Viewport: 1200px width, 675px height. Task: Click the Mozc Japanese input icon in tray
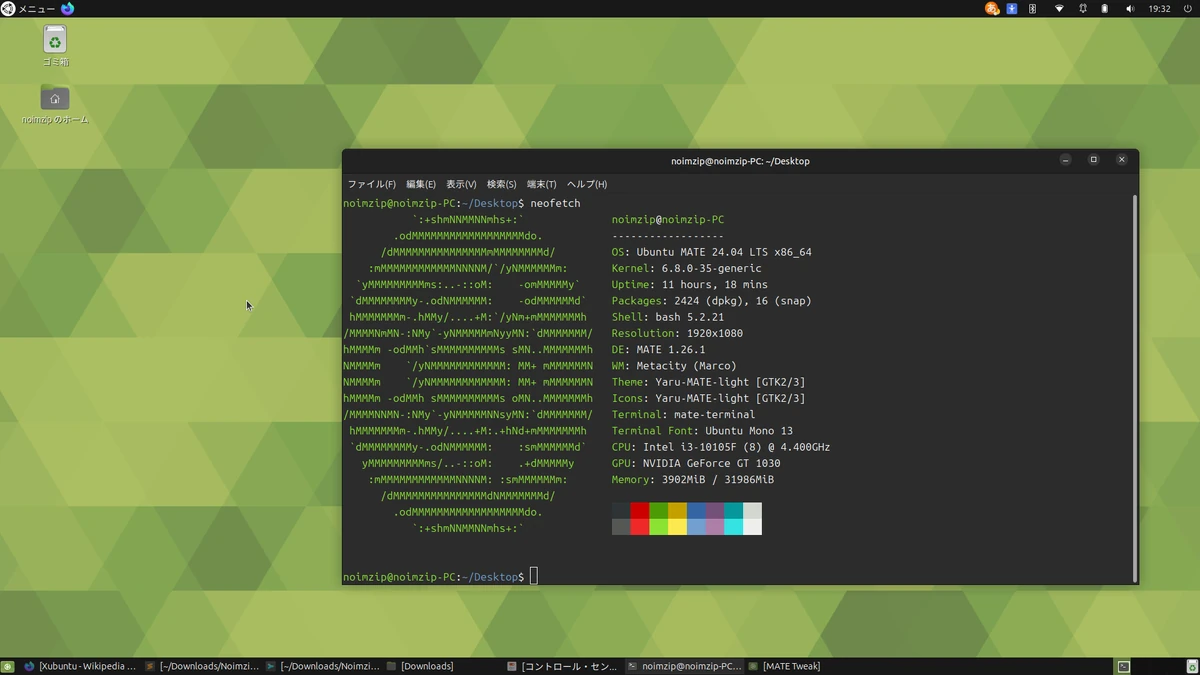[991, 8]
